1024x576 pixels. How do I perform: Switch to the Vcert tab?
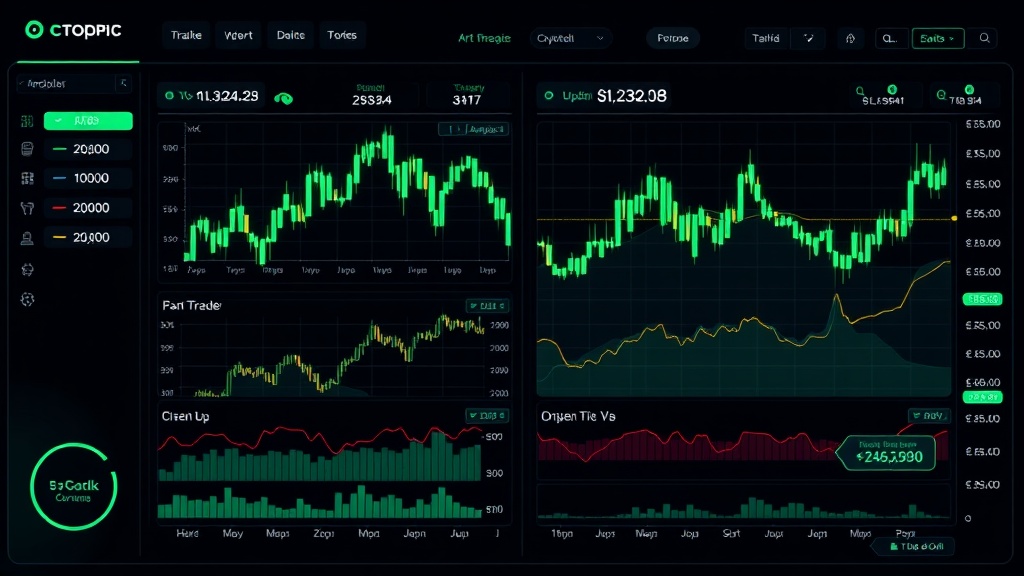tap(238, 35)
